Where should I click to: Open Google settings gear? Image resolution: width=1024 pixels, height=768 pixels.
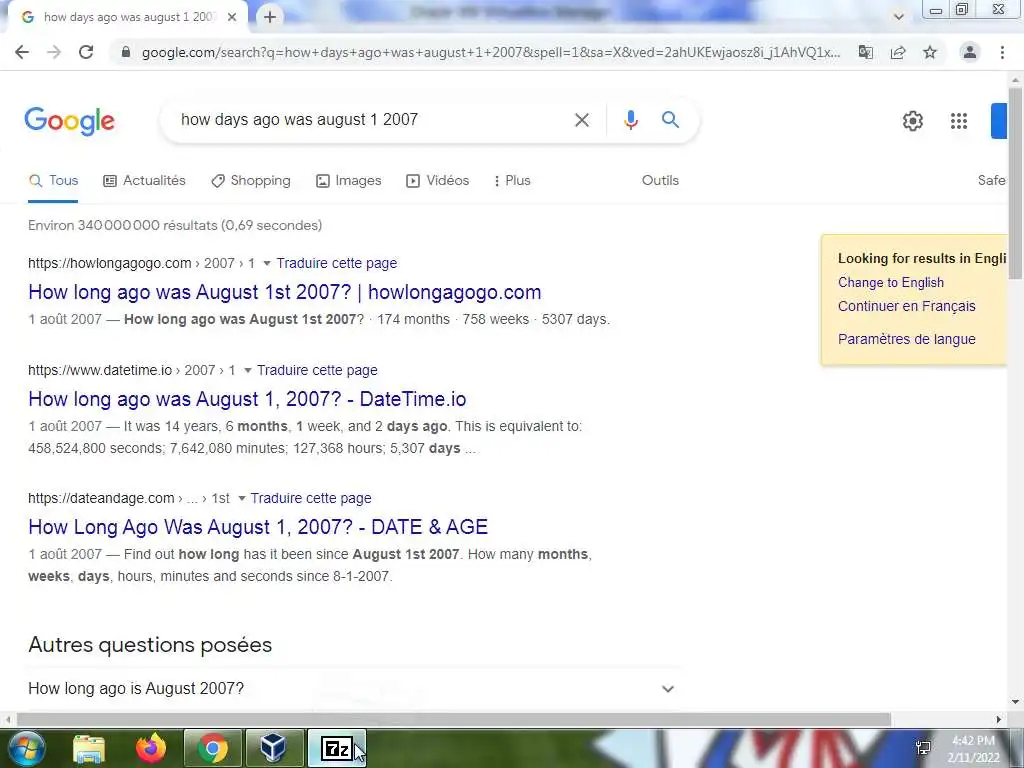click(912, 121)
